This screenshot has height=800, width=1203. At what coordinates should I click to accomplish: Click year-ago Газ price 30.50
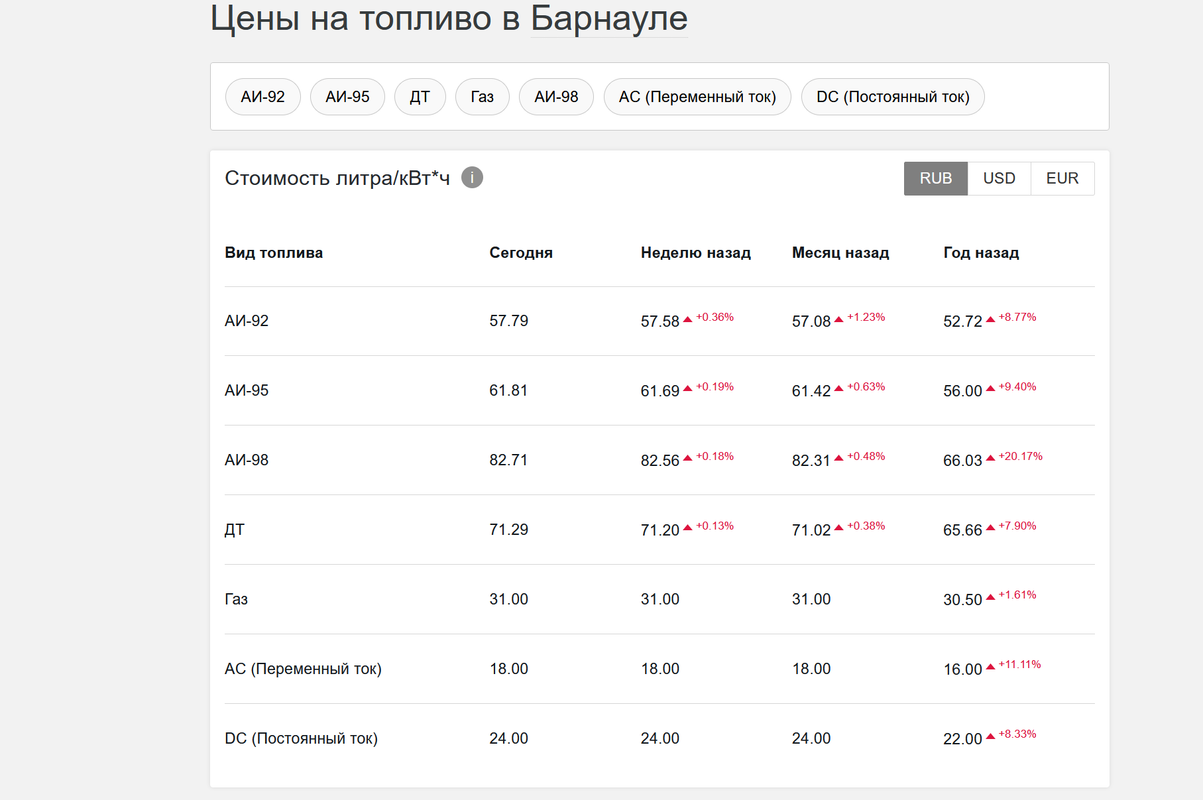(963, 600)
